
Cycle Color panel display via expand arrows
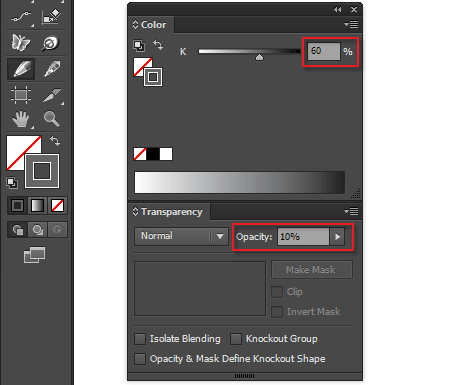pyautogui.click(x=135, y=24)
